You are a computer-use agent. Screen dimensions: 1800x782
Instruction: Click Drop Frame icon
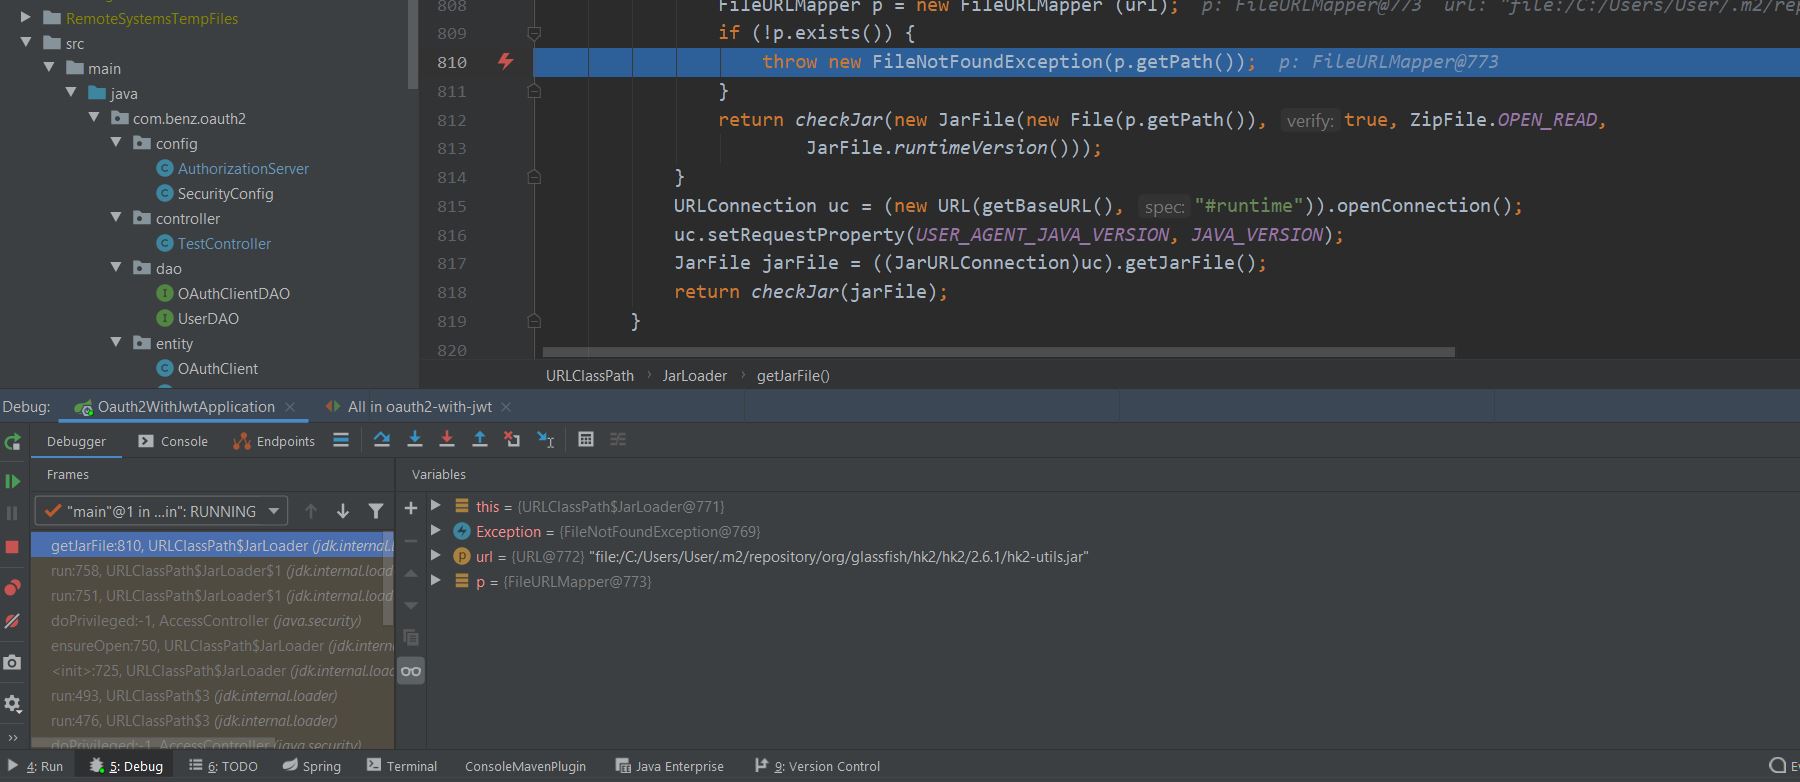coord(512,440)
